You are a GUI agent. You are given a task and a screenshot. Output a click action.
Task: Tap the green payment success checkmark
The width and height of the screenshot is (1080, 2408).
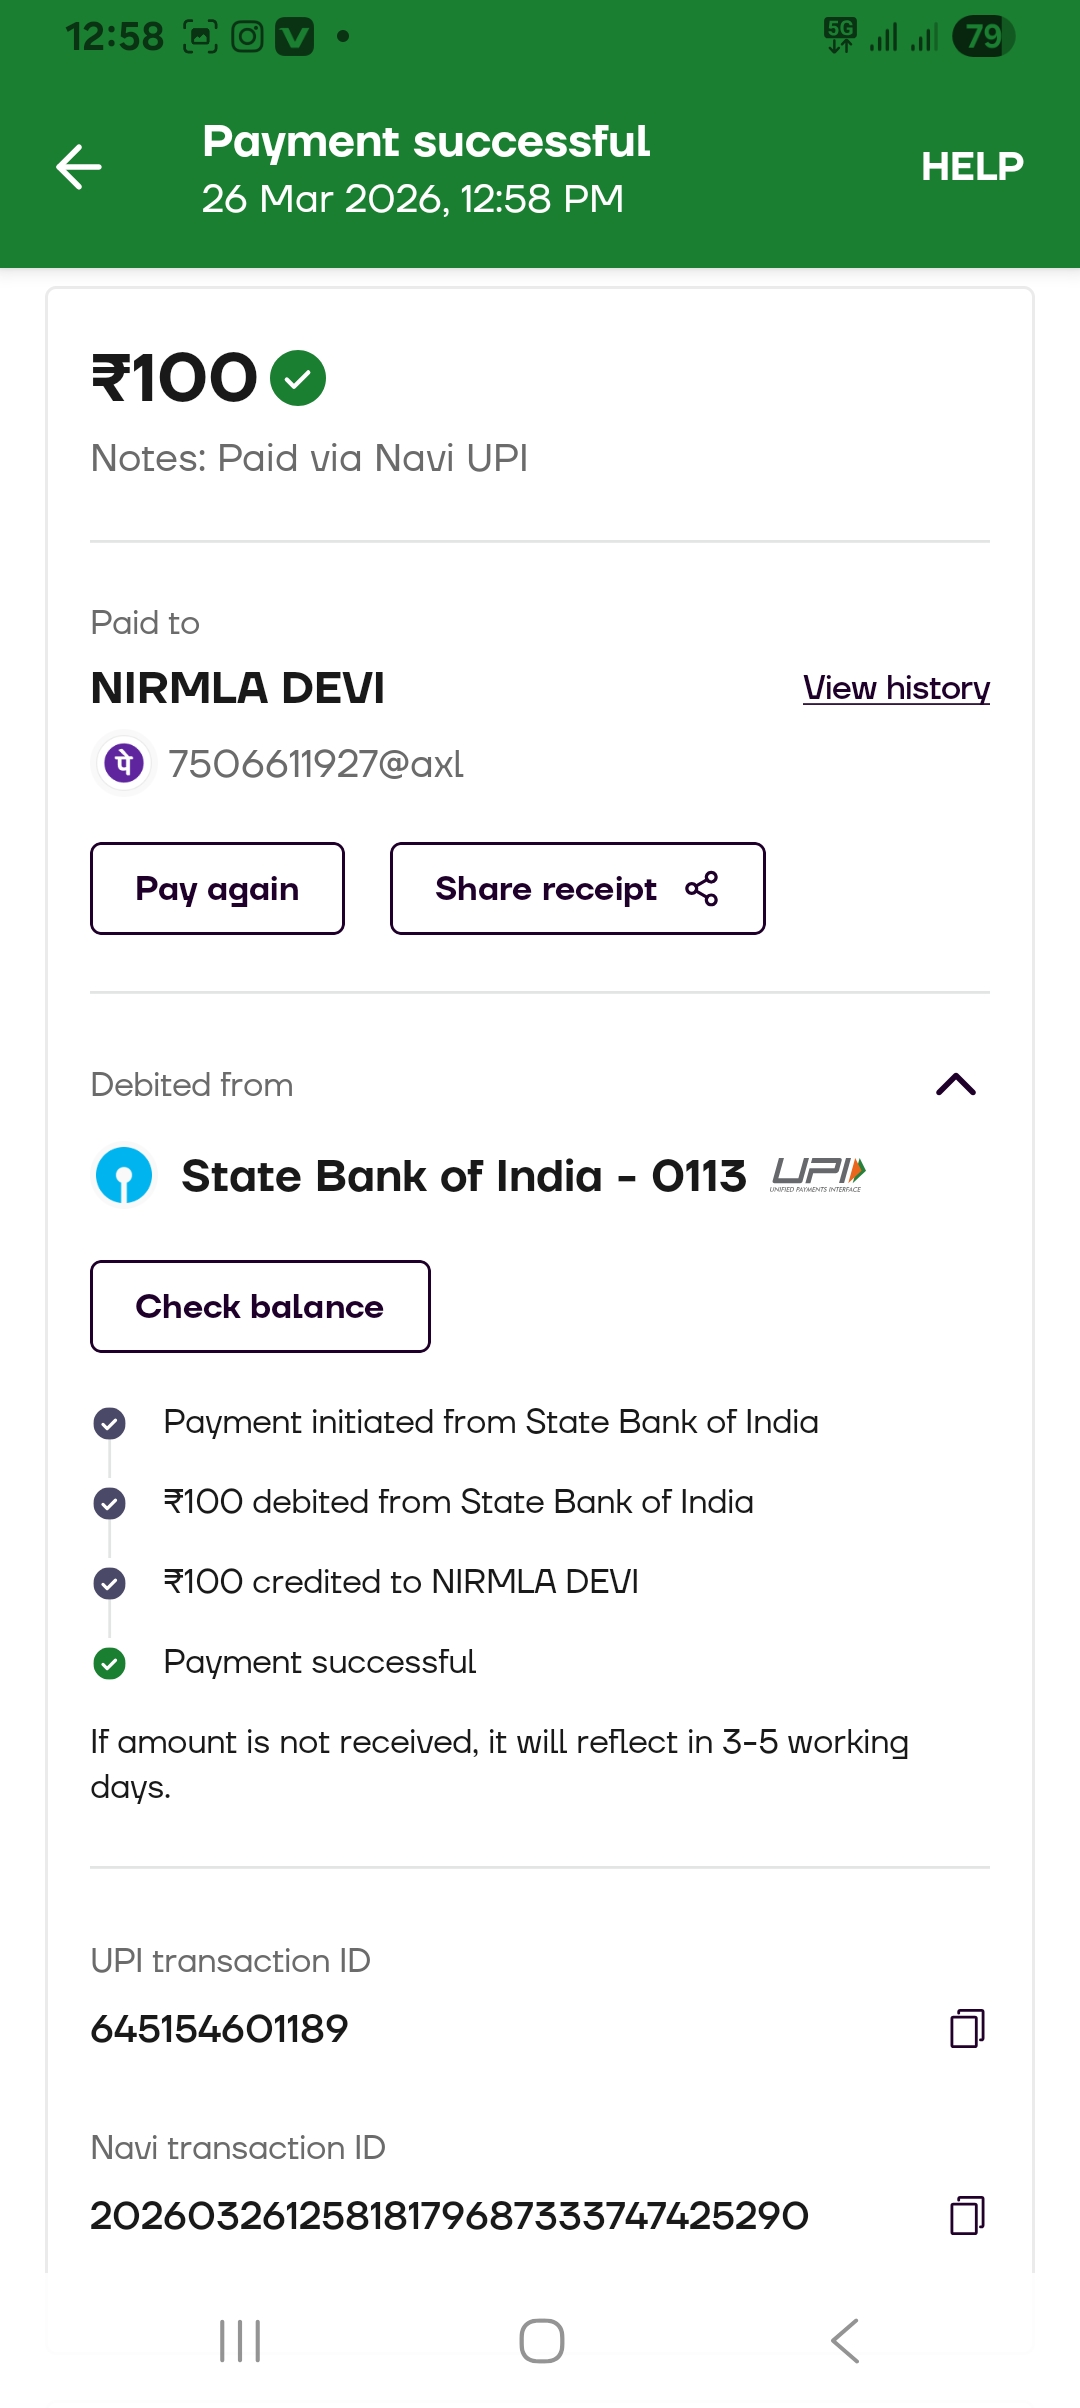[298, 378]
